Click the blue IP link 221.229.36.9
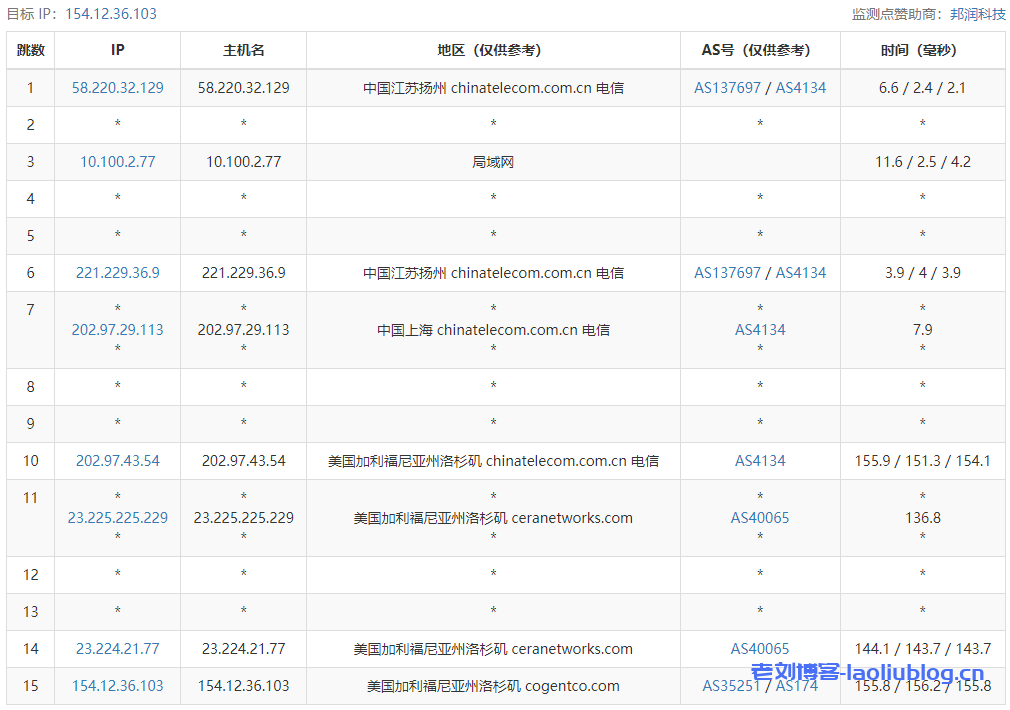 point(118,273)
